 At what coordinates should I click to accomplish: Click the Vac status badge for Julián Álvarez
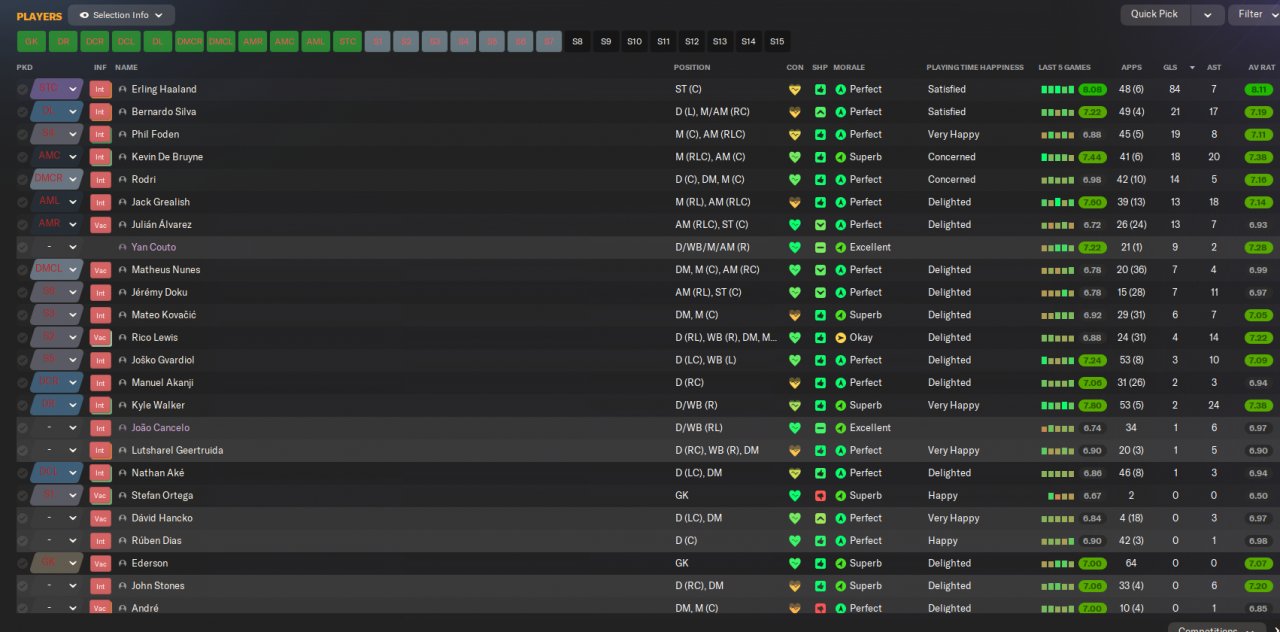[100, 225]
